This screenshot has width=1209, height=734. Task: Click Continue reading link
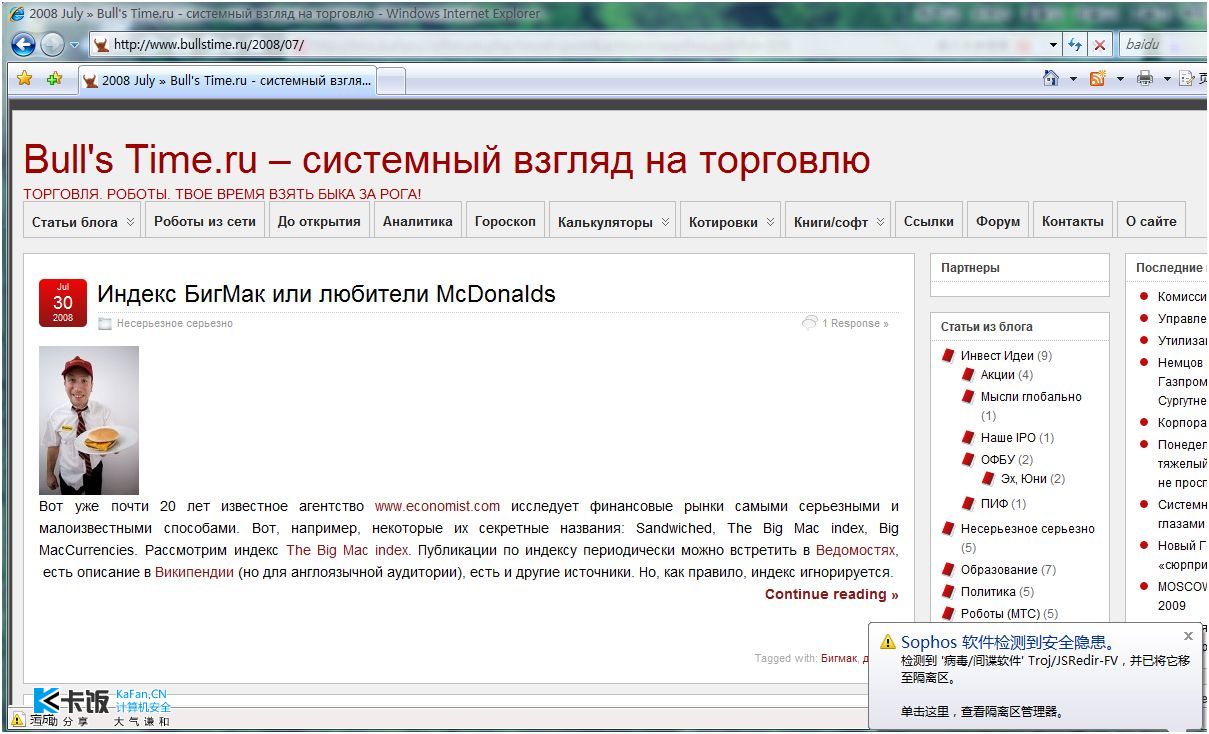tap(832, 594)
